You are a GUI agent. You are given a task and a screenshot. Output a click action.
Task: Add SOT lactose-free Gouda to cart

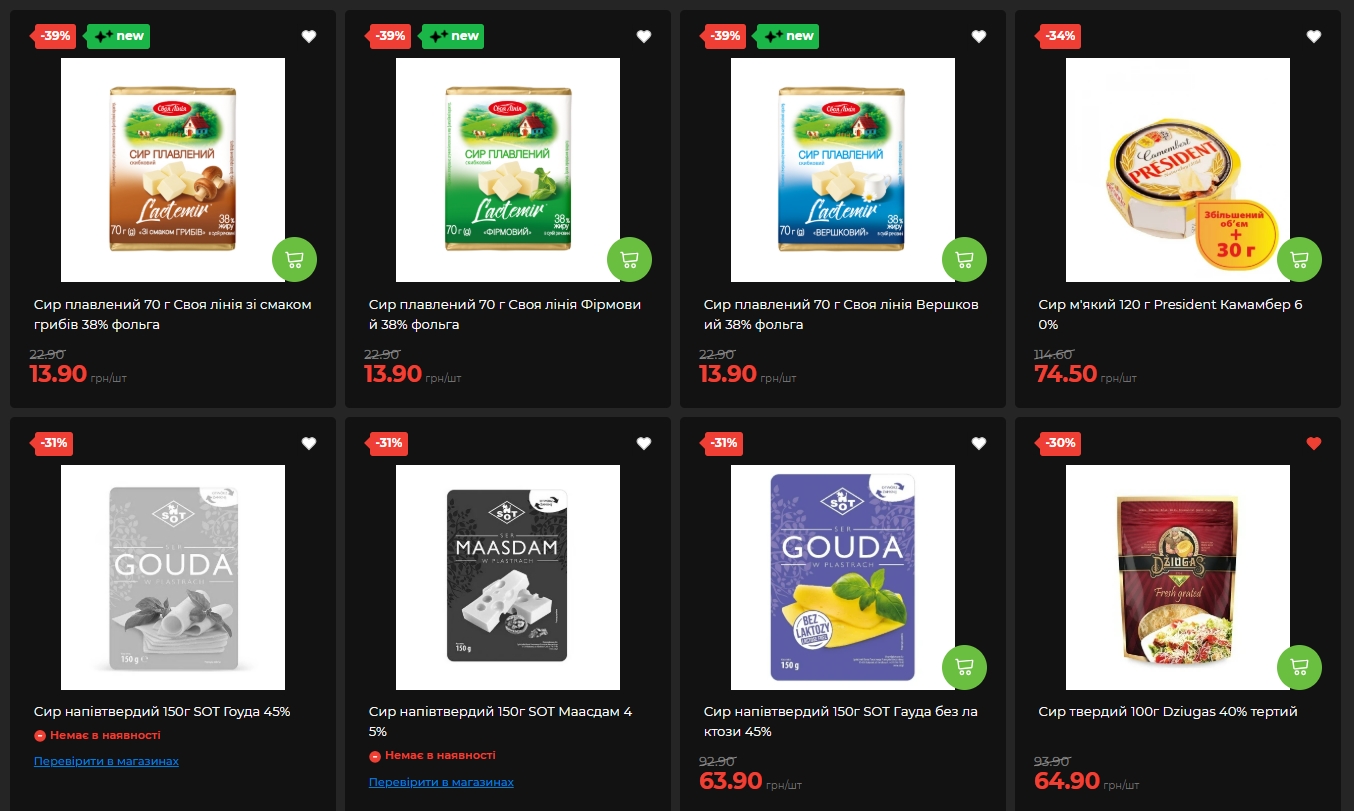pos(964,667)
